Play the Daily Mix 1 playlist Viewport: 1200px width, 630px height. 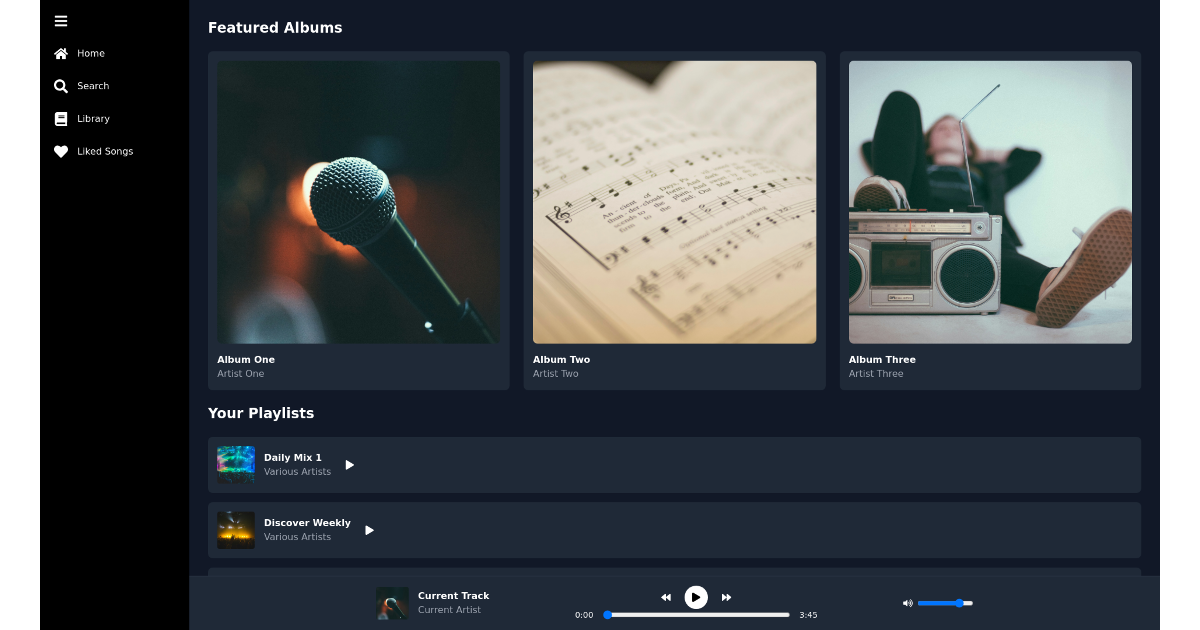click(x=349, y=464)
